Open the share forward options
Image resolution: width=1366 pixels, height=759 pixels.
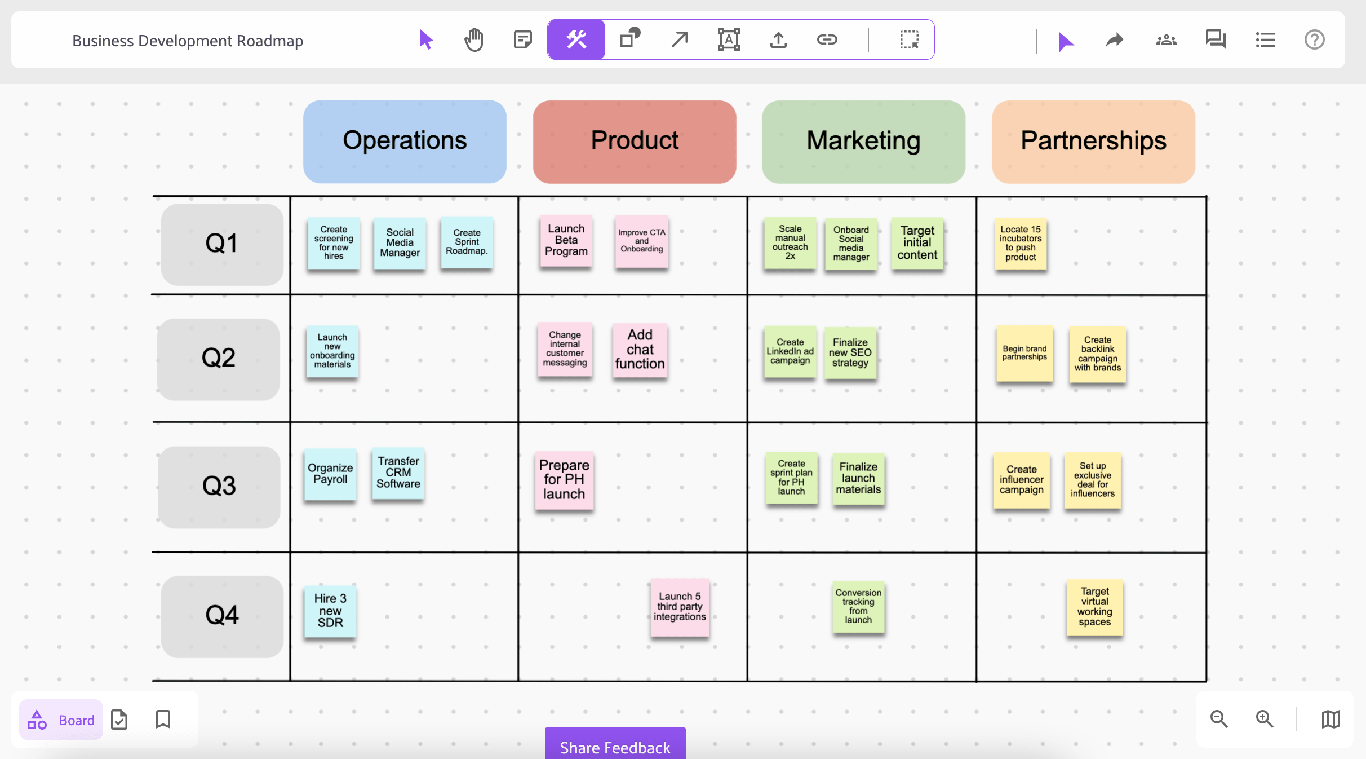click(x=1114, y=39)
